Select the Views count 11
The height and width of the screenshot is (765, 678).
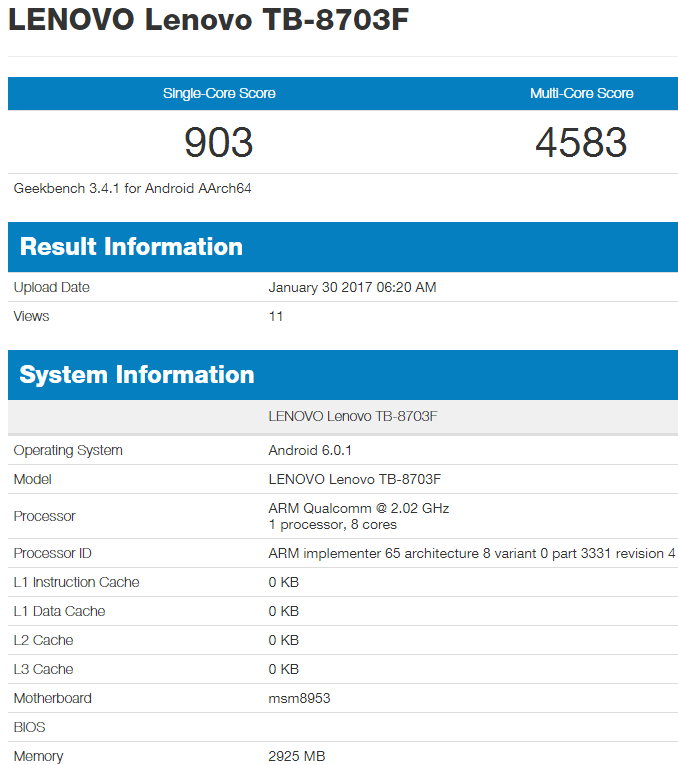click(276, 316)
